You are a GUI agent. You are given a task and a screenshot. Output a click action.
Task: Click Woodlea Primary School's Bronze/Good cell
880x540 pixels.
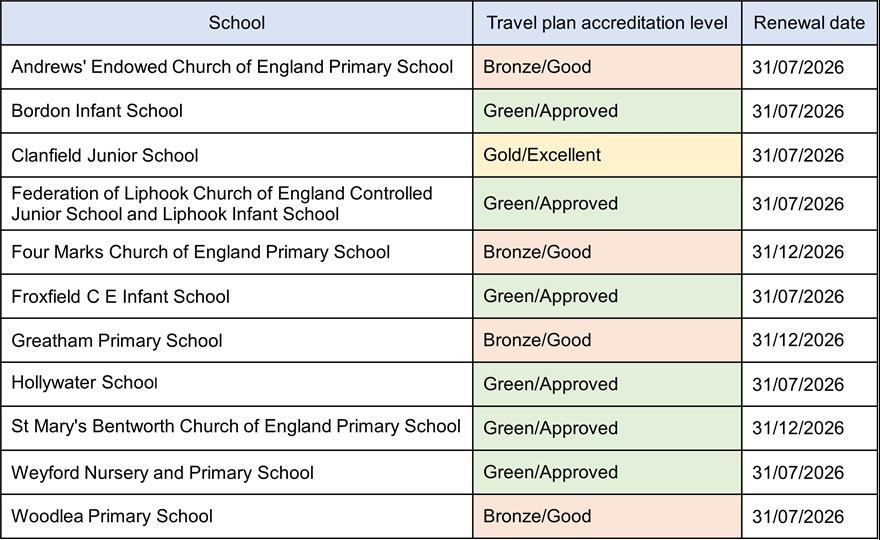coord(537,516)
